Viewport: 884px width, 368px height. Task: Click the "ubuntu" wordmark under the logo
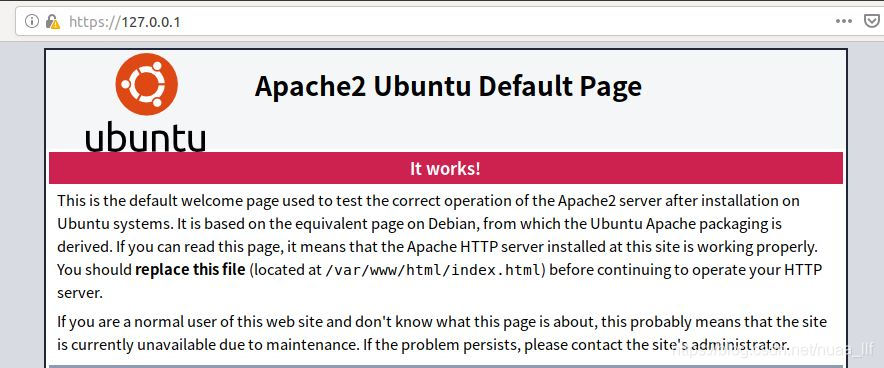click(145, 137)
